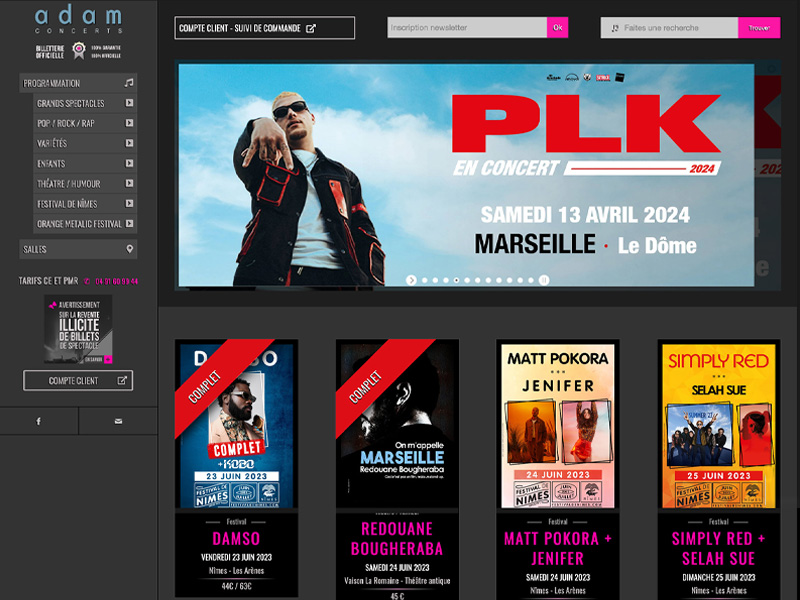Click the carousel next arrow icon
Screen dimensions: 800x600
pos(411,280)
